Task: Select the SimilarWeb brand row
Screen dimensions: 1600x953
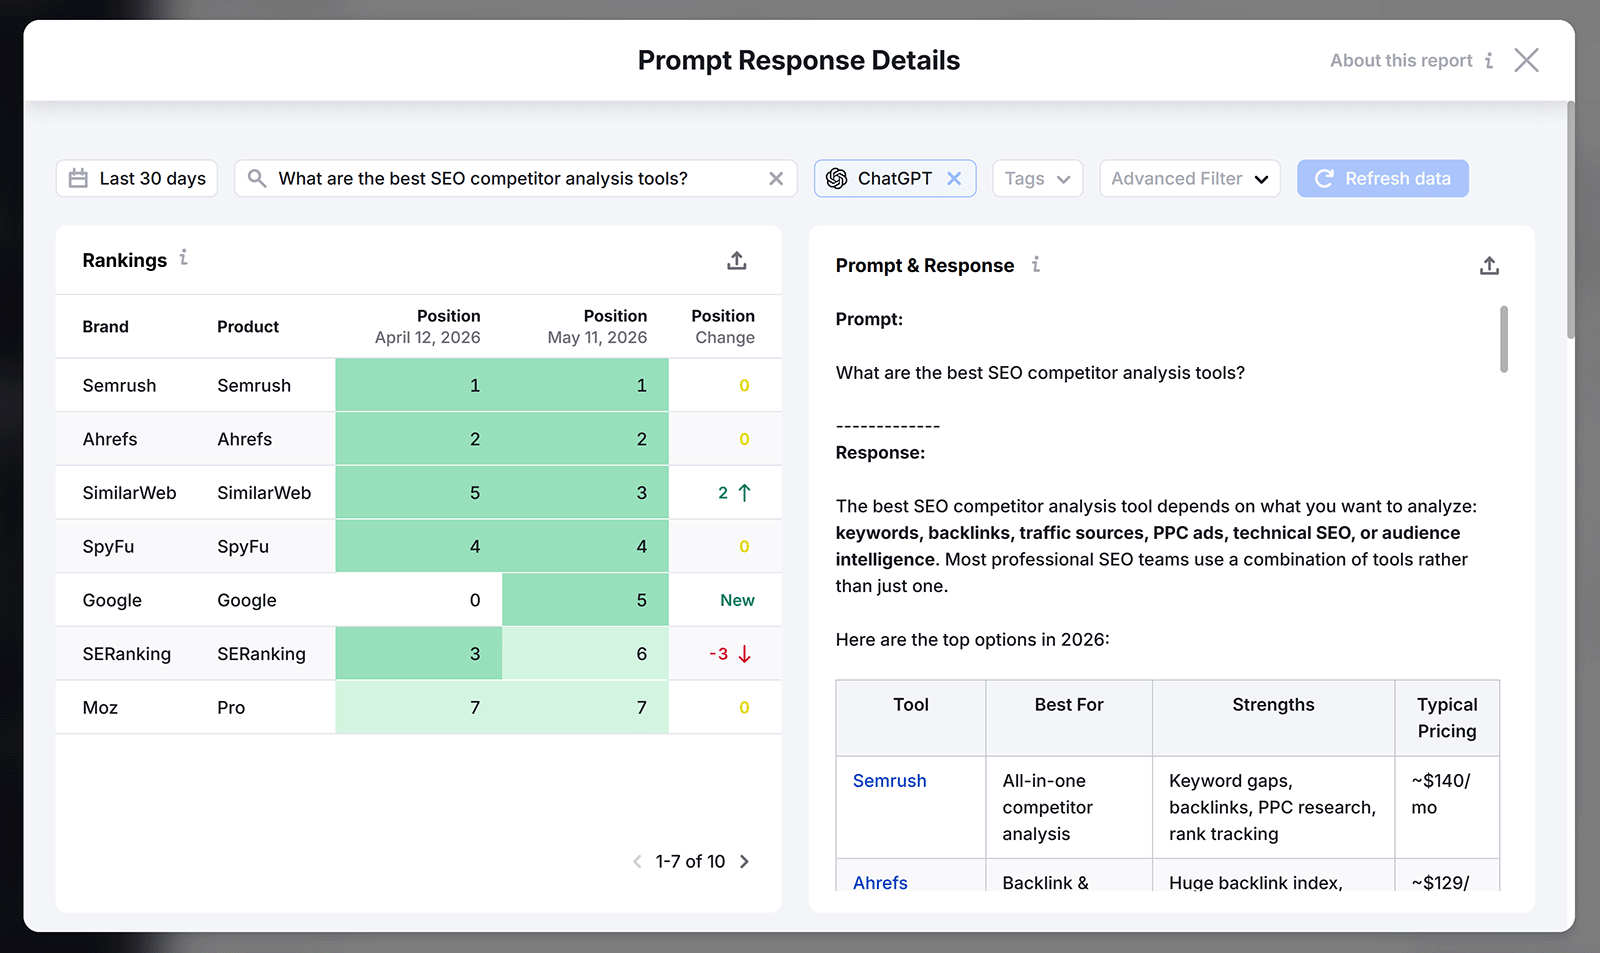Action: (418, 493)
